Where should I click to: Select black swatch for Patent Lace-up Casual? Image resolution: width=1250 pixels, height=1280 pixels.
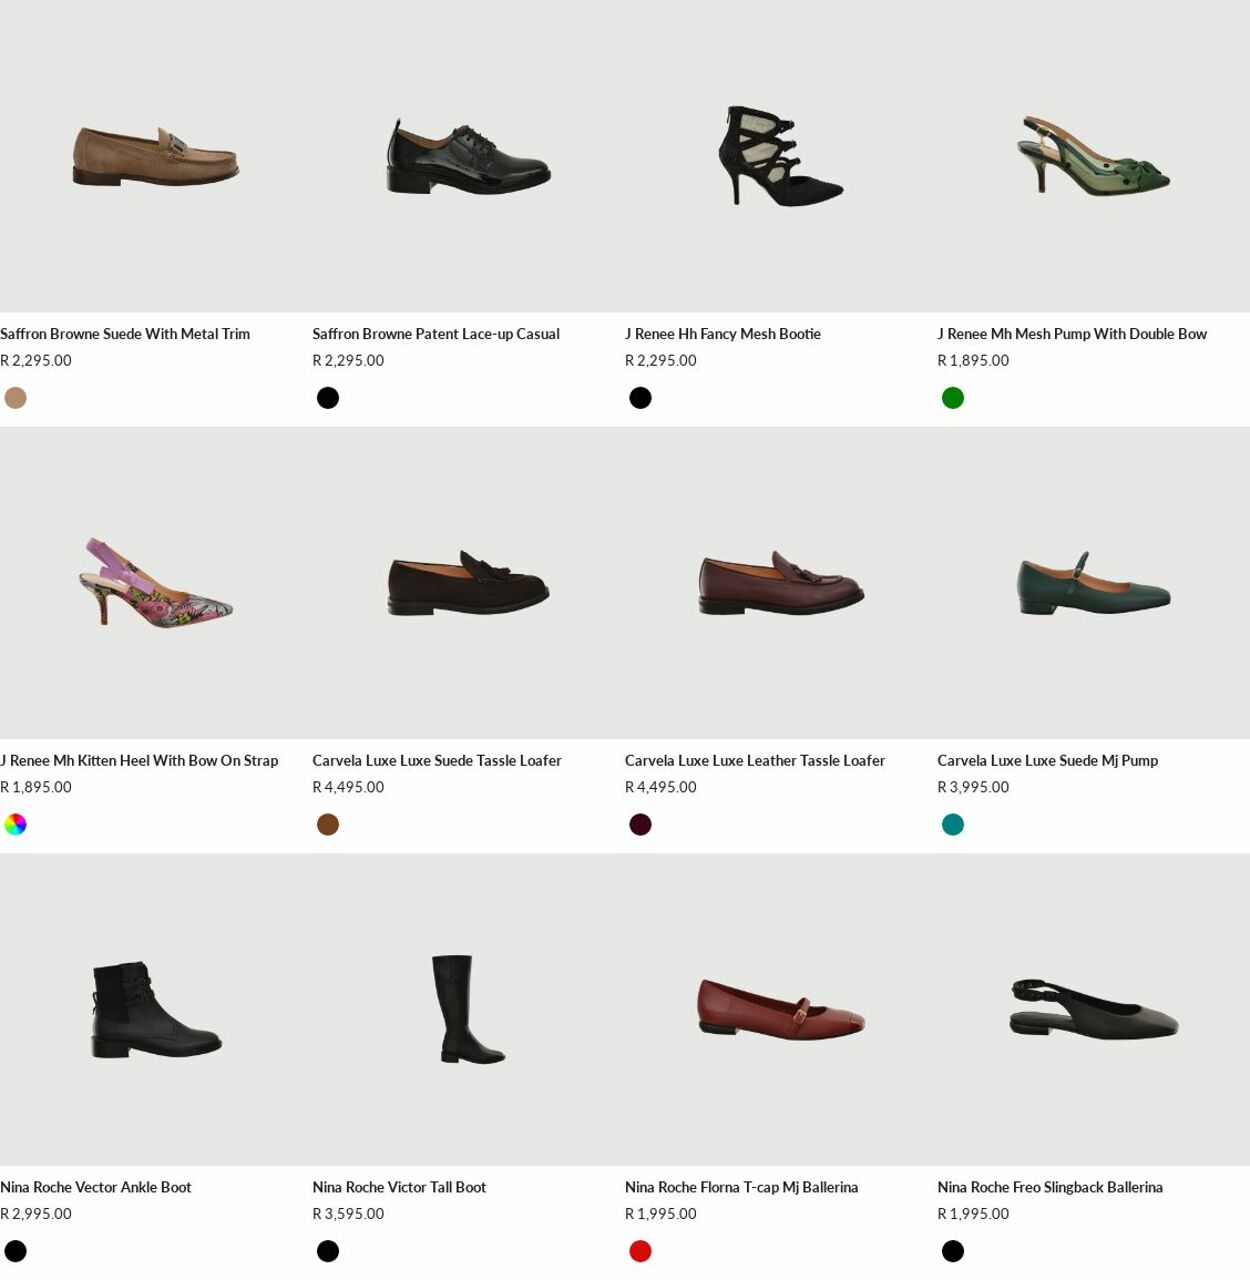[328, 398]
